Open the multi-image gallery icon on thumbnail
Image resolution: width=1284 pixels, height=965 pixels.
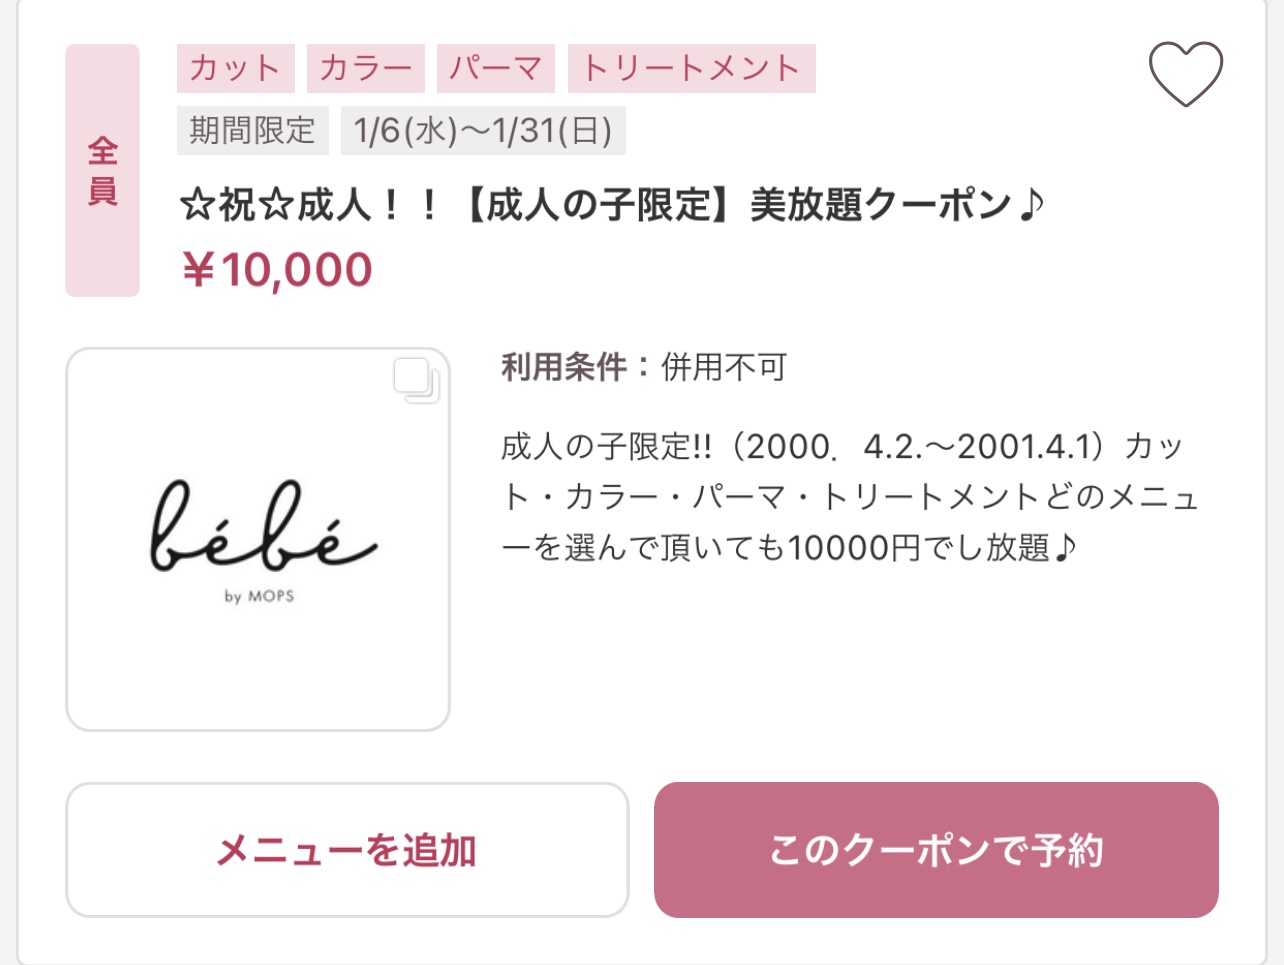coord(416,381)
